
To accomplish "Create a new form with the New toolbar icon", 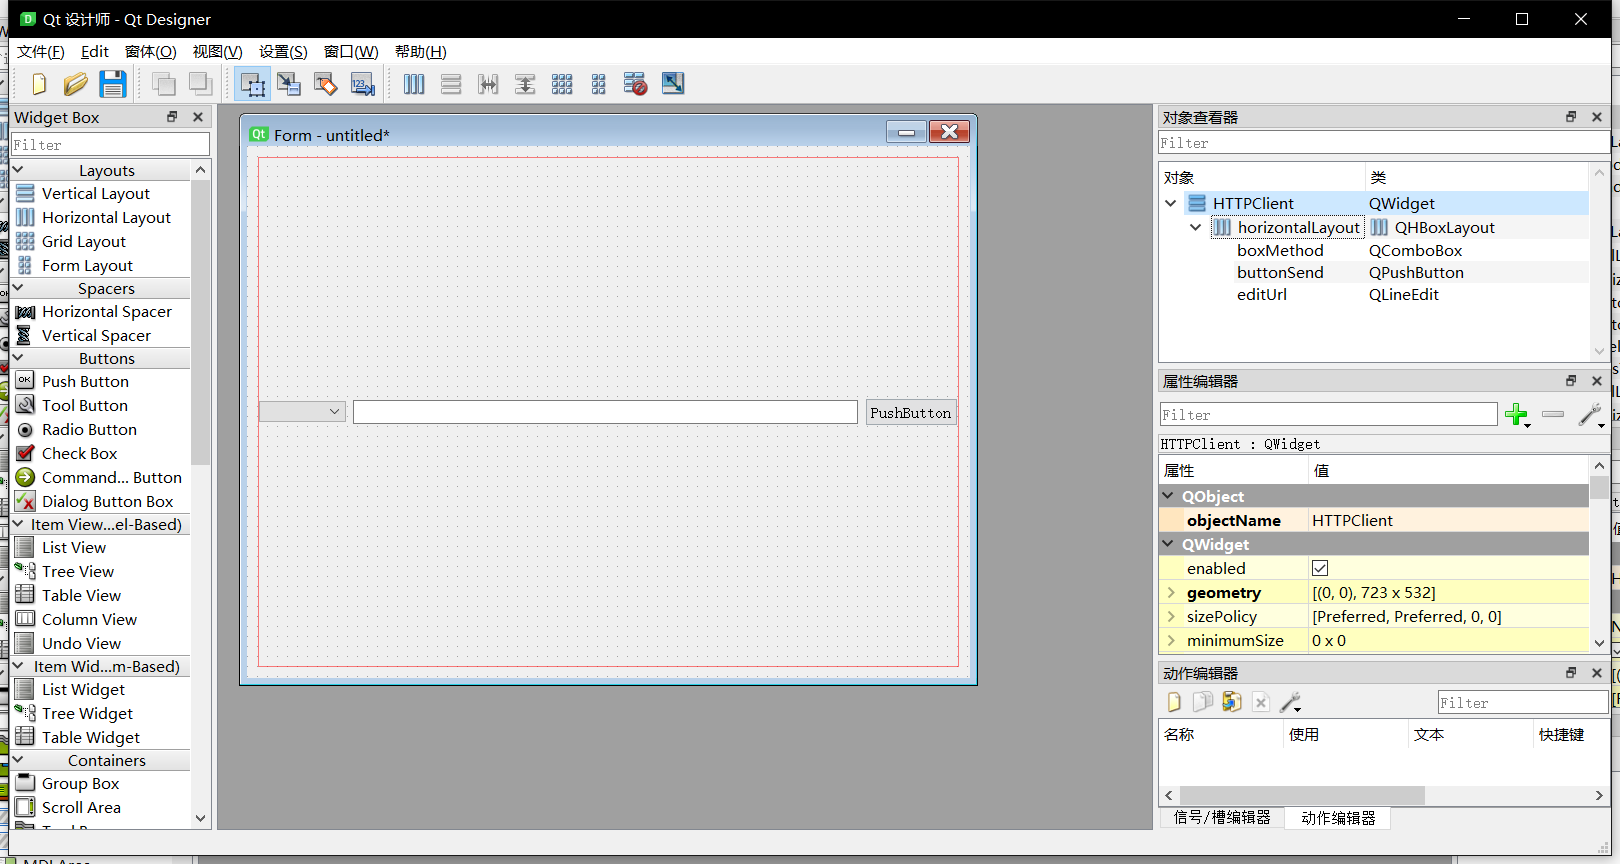I will click(x=39, y=84).
